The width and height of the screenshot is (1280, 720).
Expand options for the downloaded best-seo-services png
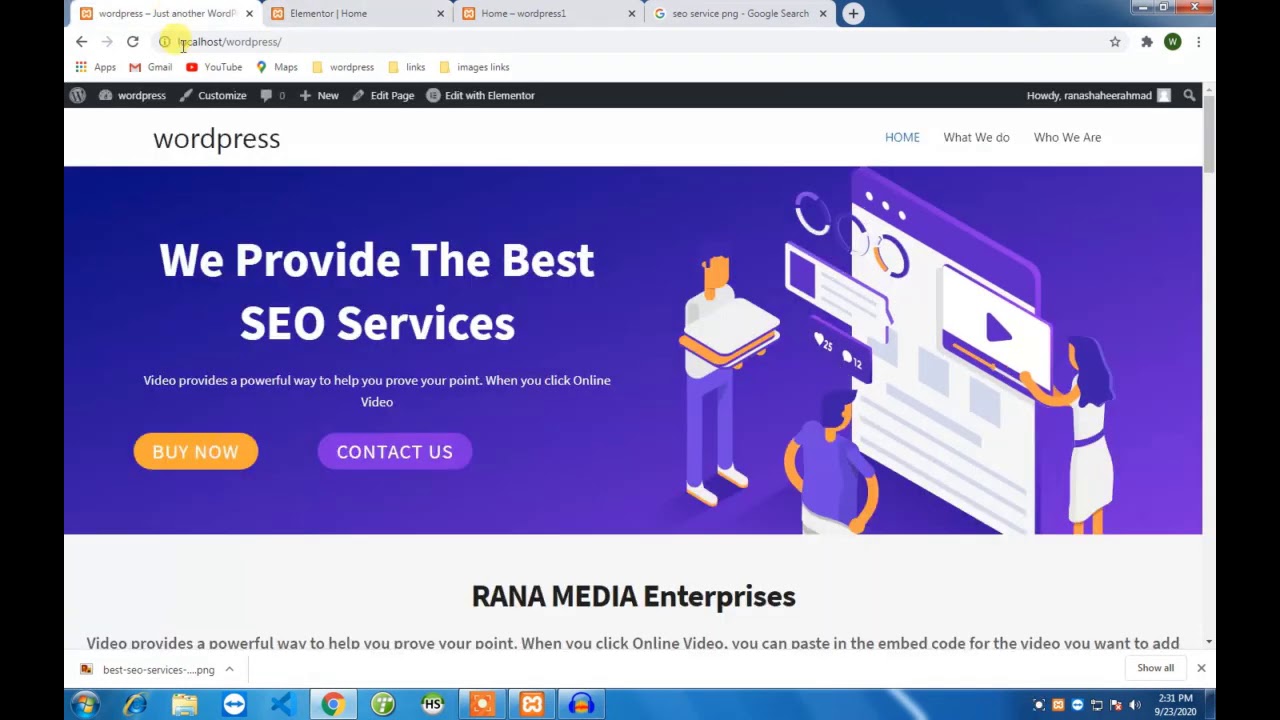click(229, 670)
